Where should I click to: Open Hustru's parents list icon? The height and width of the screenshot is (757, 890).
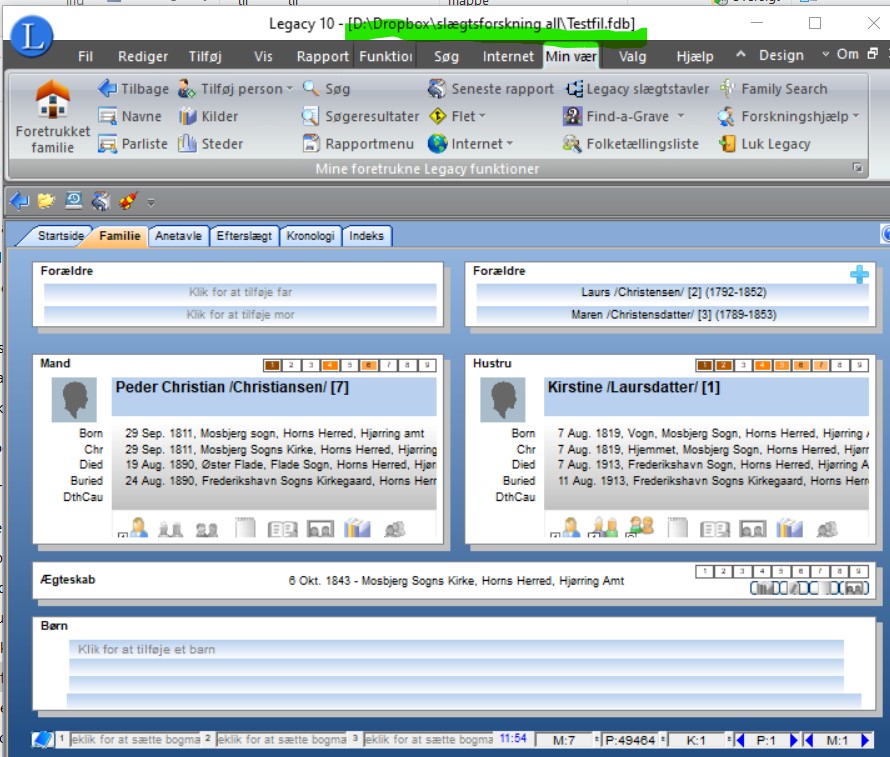pos(605,527)
